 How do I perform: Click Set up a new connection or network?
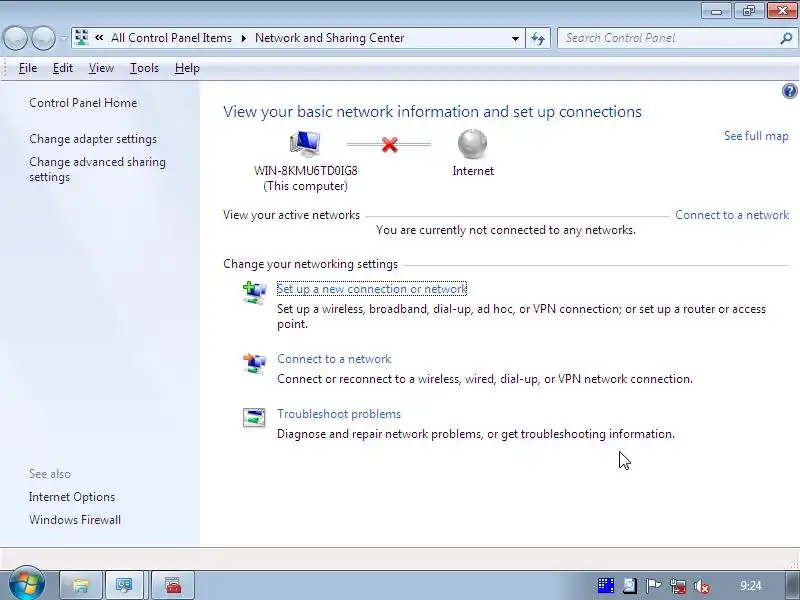371,289
